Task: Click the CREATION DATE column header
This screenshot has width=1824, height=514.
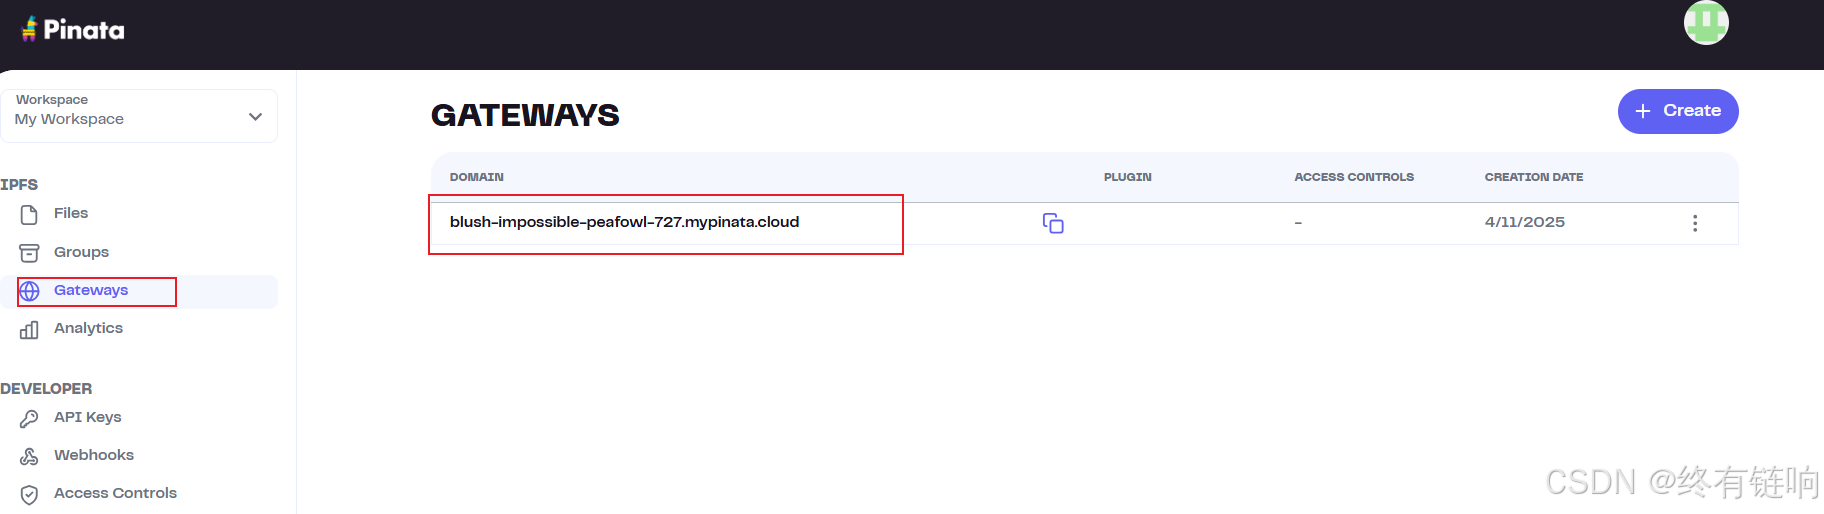Action: [1534, 177]
